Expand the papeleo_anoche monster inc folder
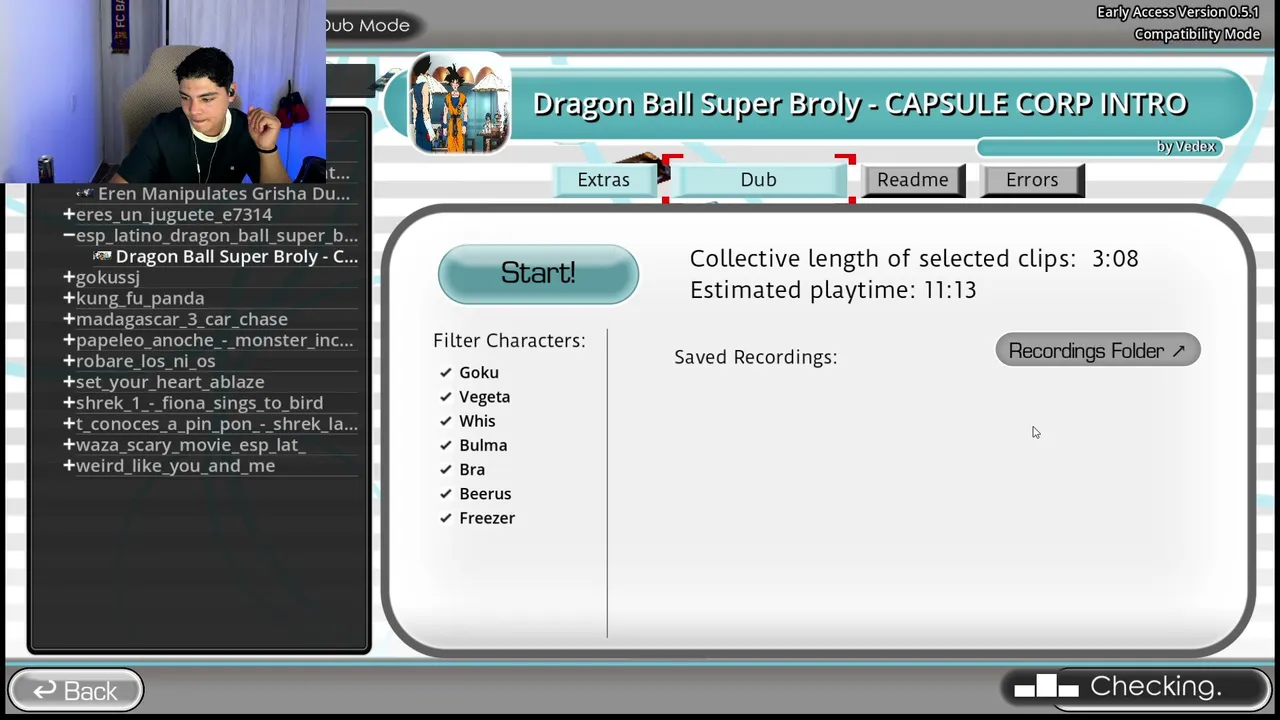This screenshot has height=720, width=1280. pos(69,340)
